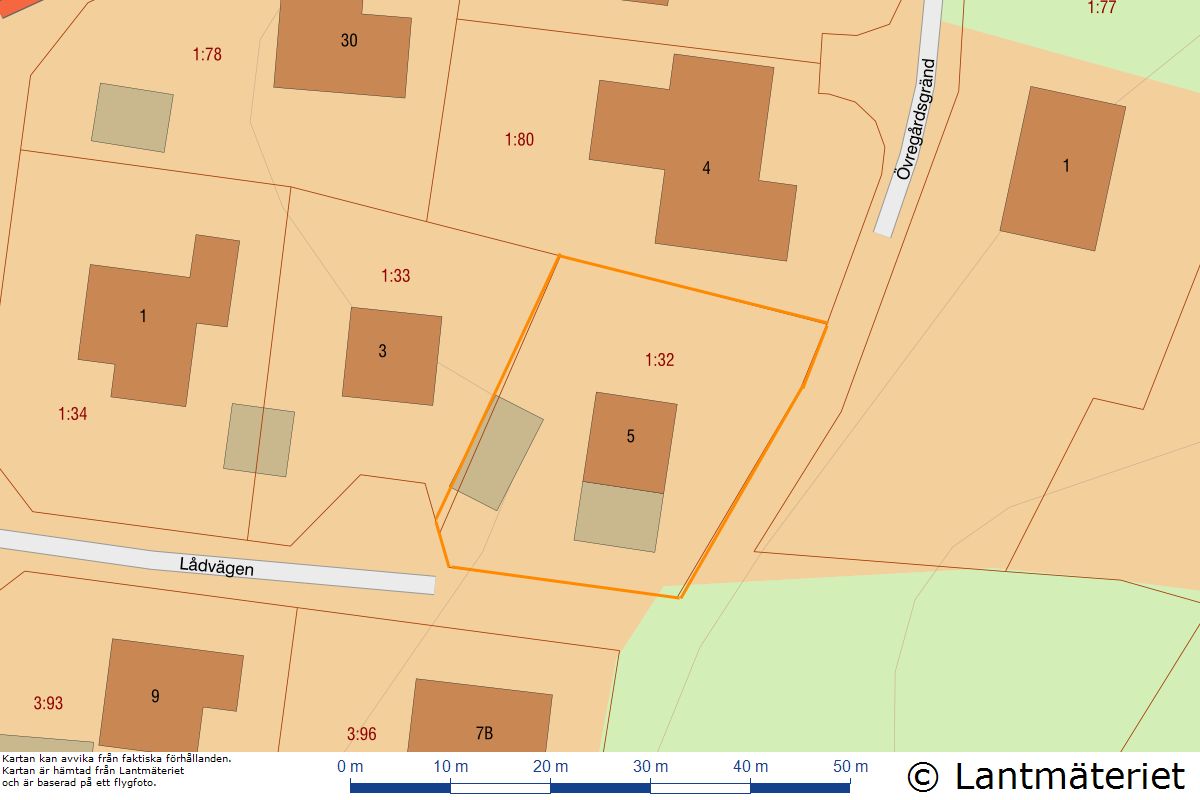Select the parcel label 3:96
1200x800 pixels.
click(x=362, y=734)
